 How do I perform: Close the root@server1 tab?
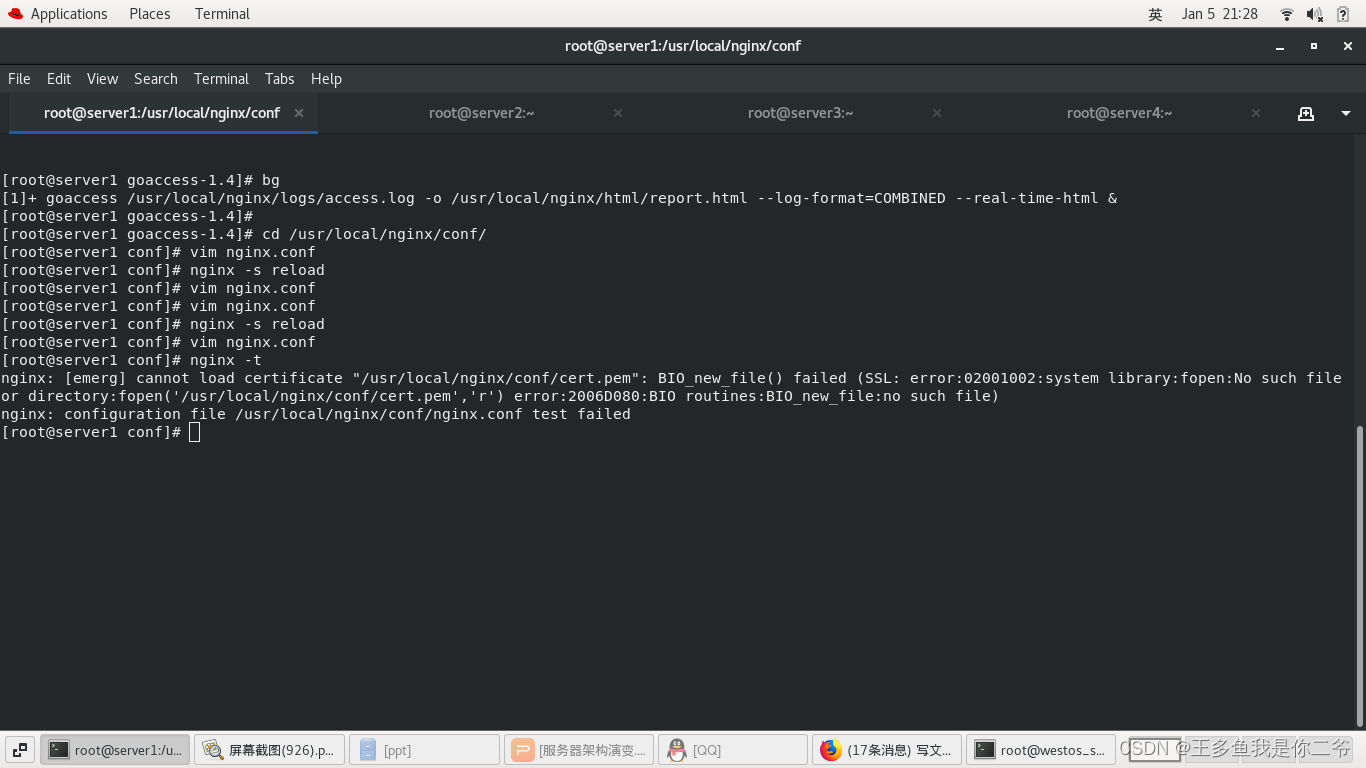point(299,113)
